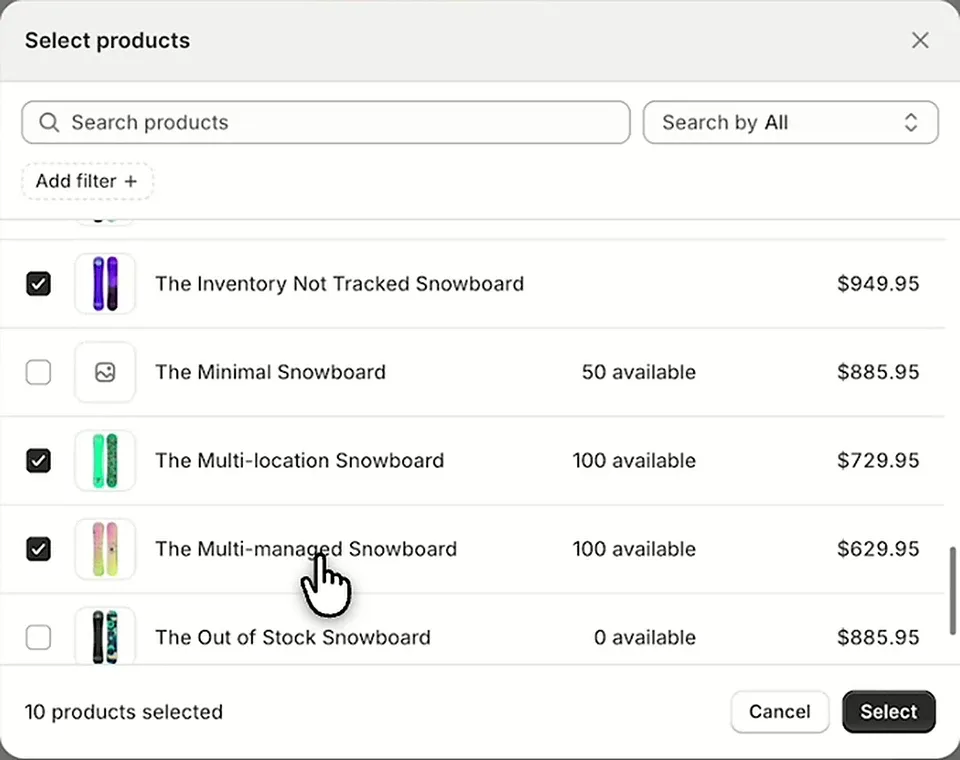The width and height of the screenshot is (960, 760).
Task: Check The Out of Stock Snowboard checkbox
Action: (x=39, y=637)
